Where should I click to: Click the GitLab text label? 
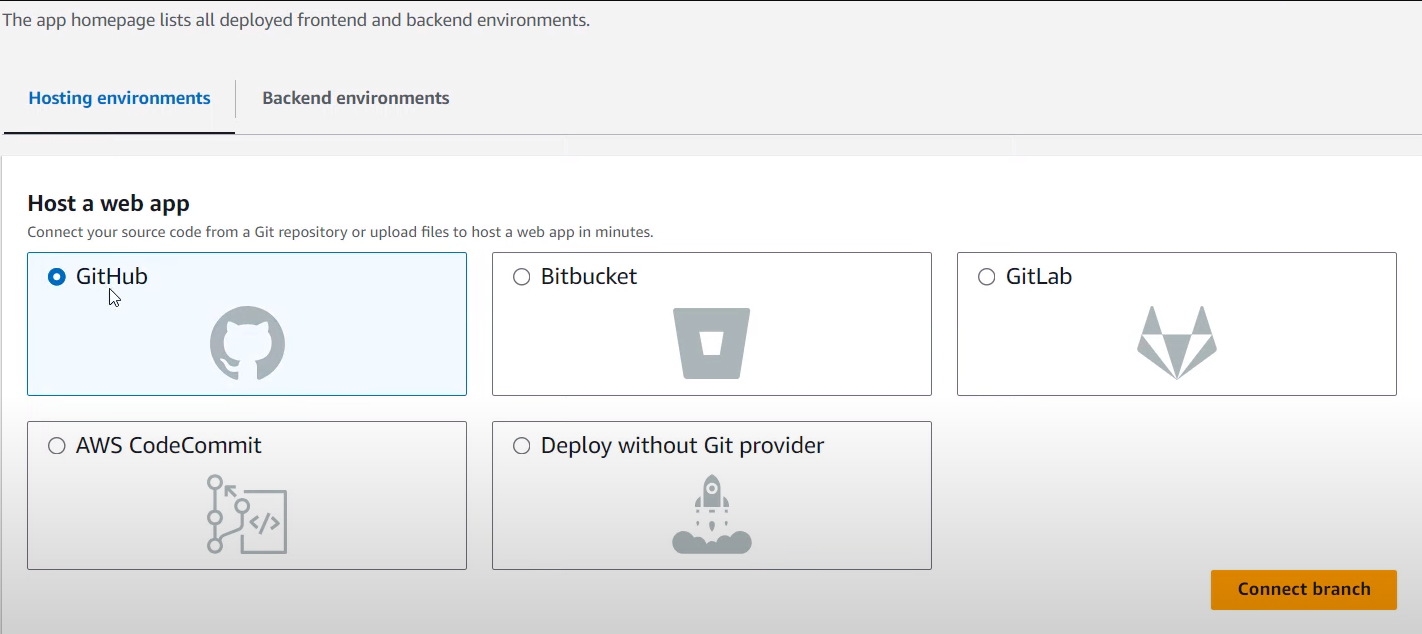[1039, 277]
